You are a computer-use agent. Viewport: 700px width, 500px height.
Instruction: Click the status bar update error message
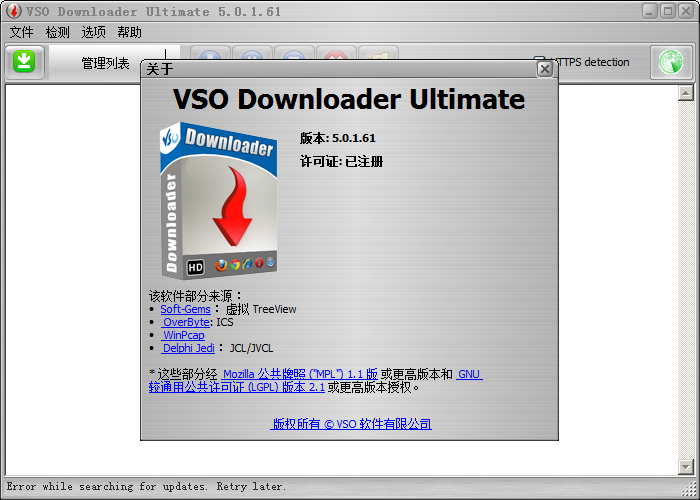click(x=146, y=486)
